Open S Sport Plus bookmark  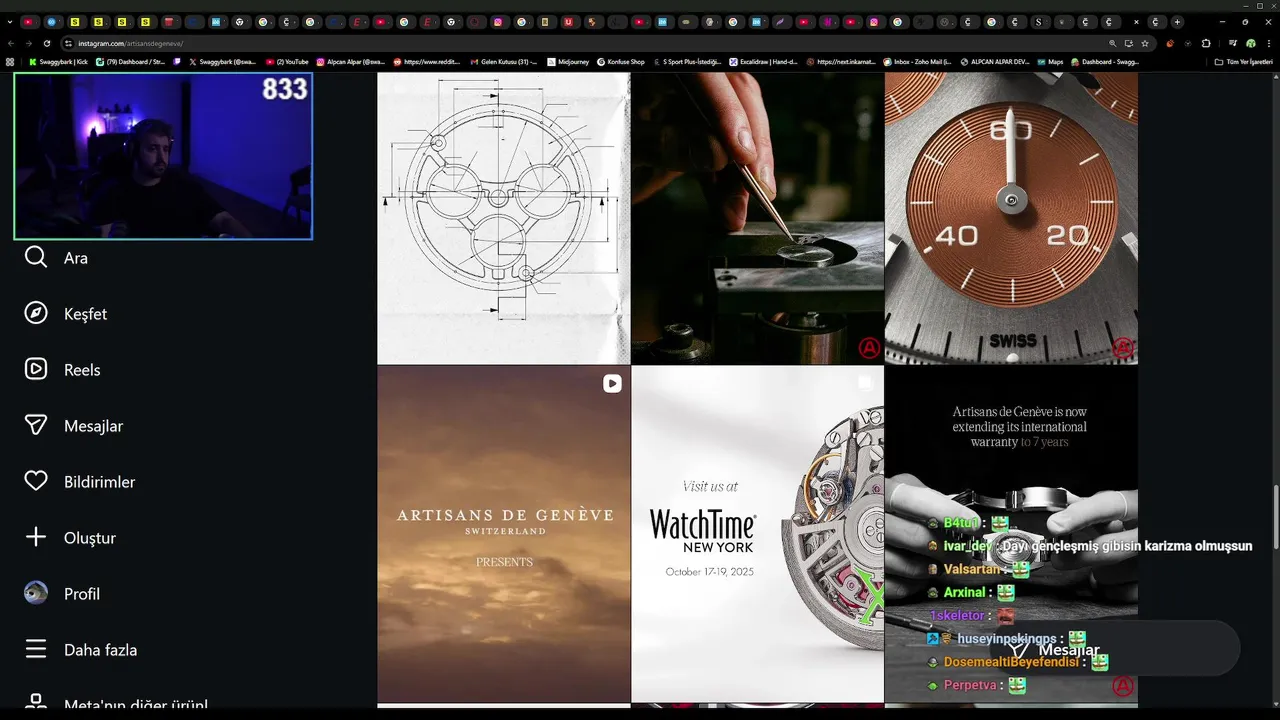[x=687, y=62]
